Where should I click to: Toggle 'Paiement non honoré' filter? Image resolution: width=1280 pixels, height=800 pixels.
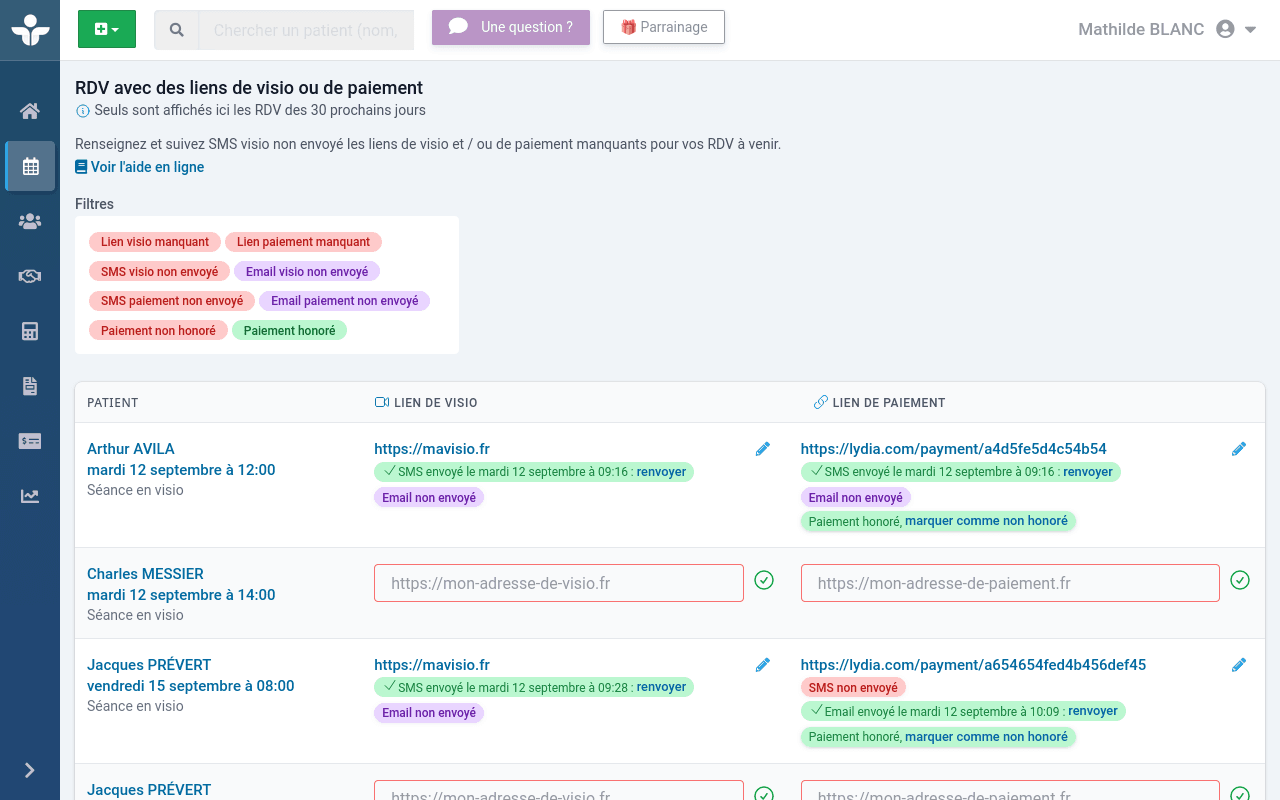coord(158,331)
